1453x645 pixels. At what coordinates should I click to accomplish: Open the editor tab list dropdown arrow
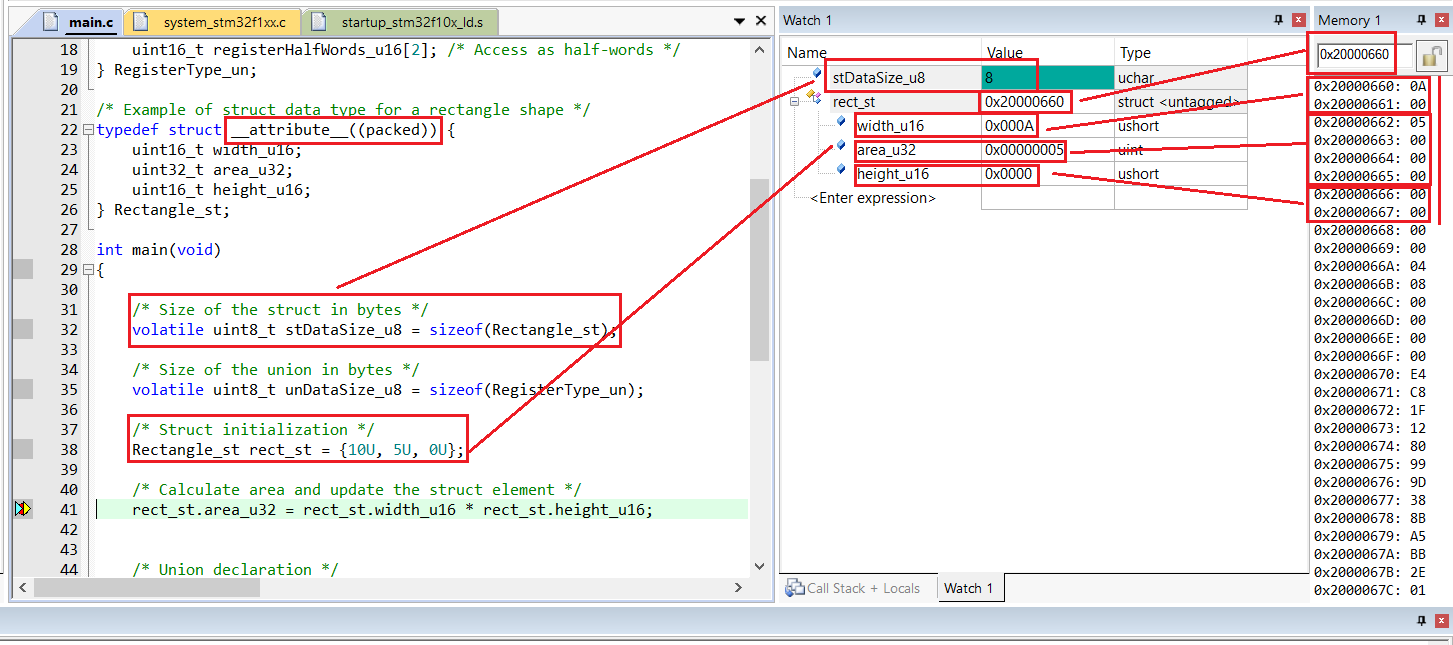point(739,21)
